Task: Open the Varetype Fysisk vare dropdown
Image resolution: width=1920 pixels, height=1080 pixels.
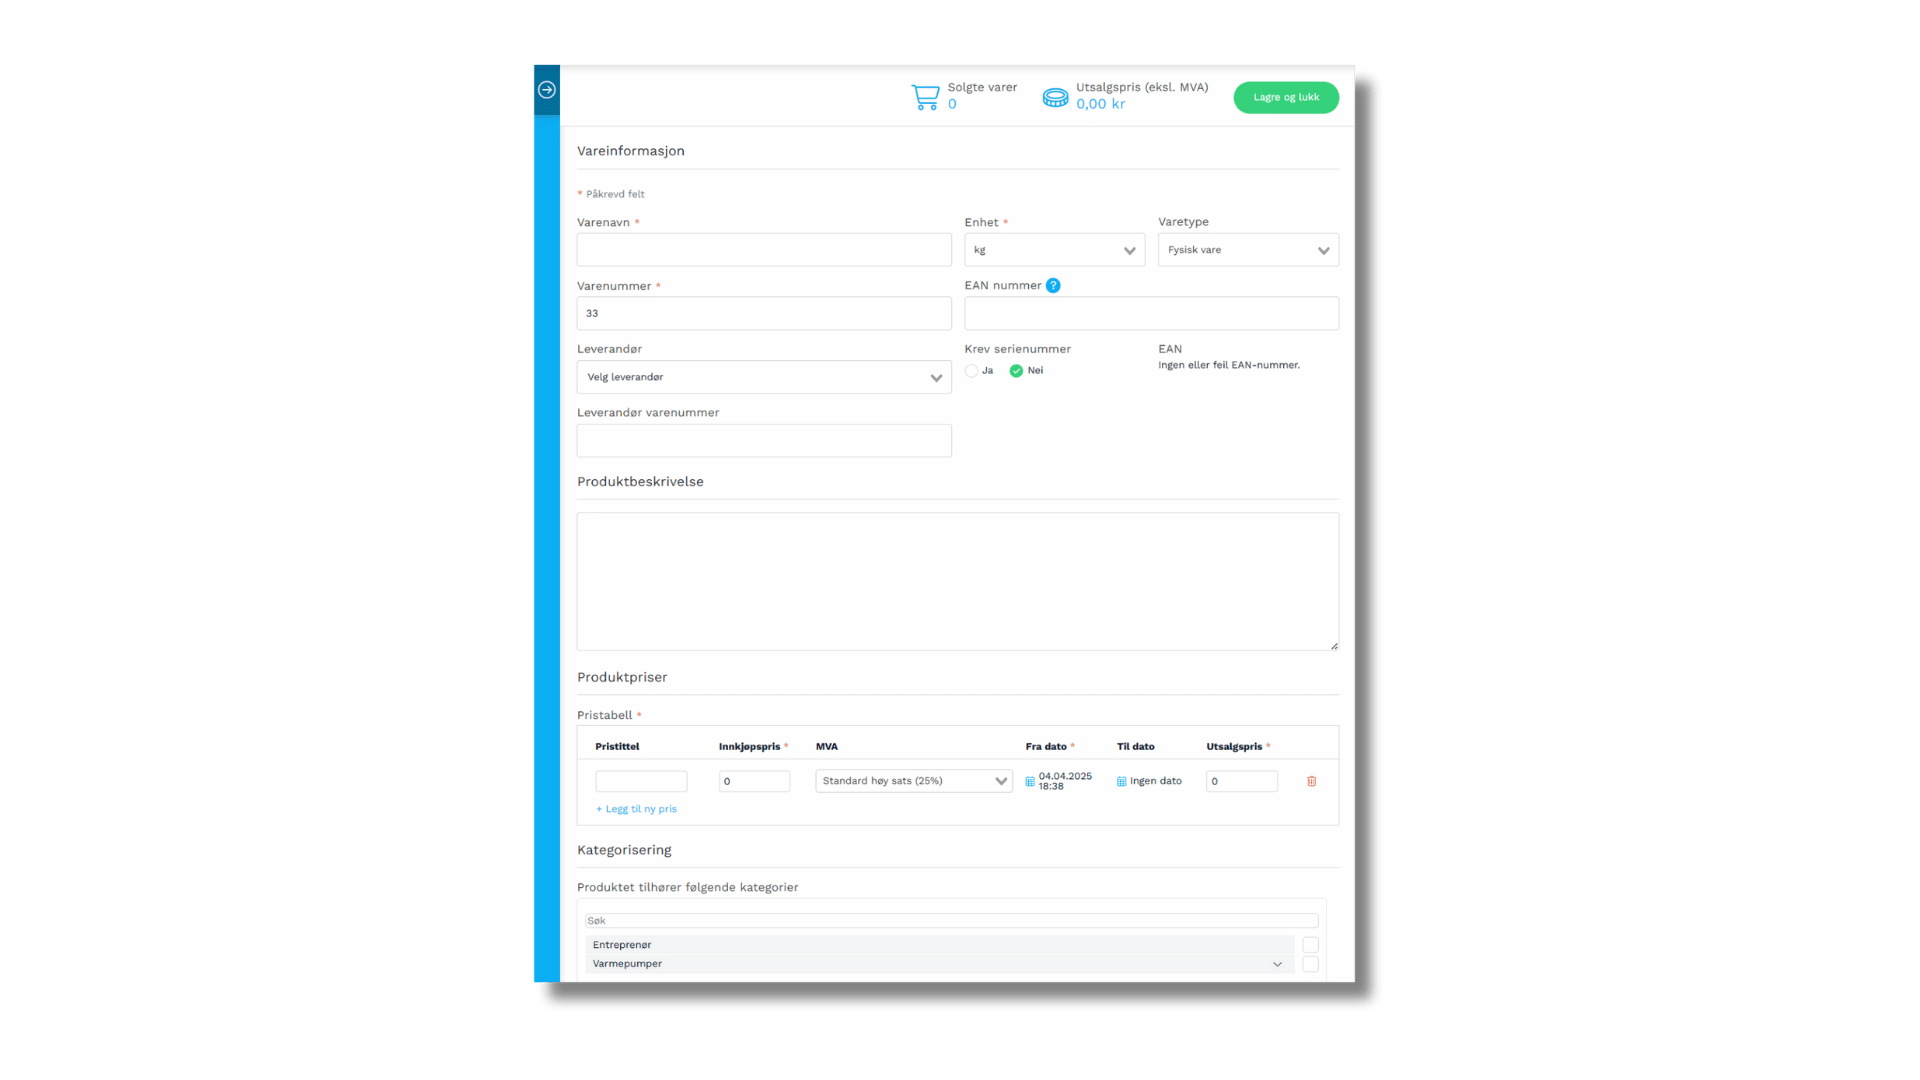Action: coord(1247,250)
